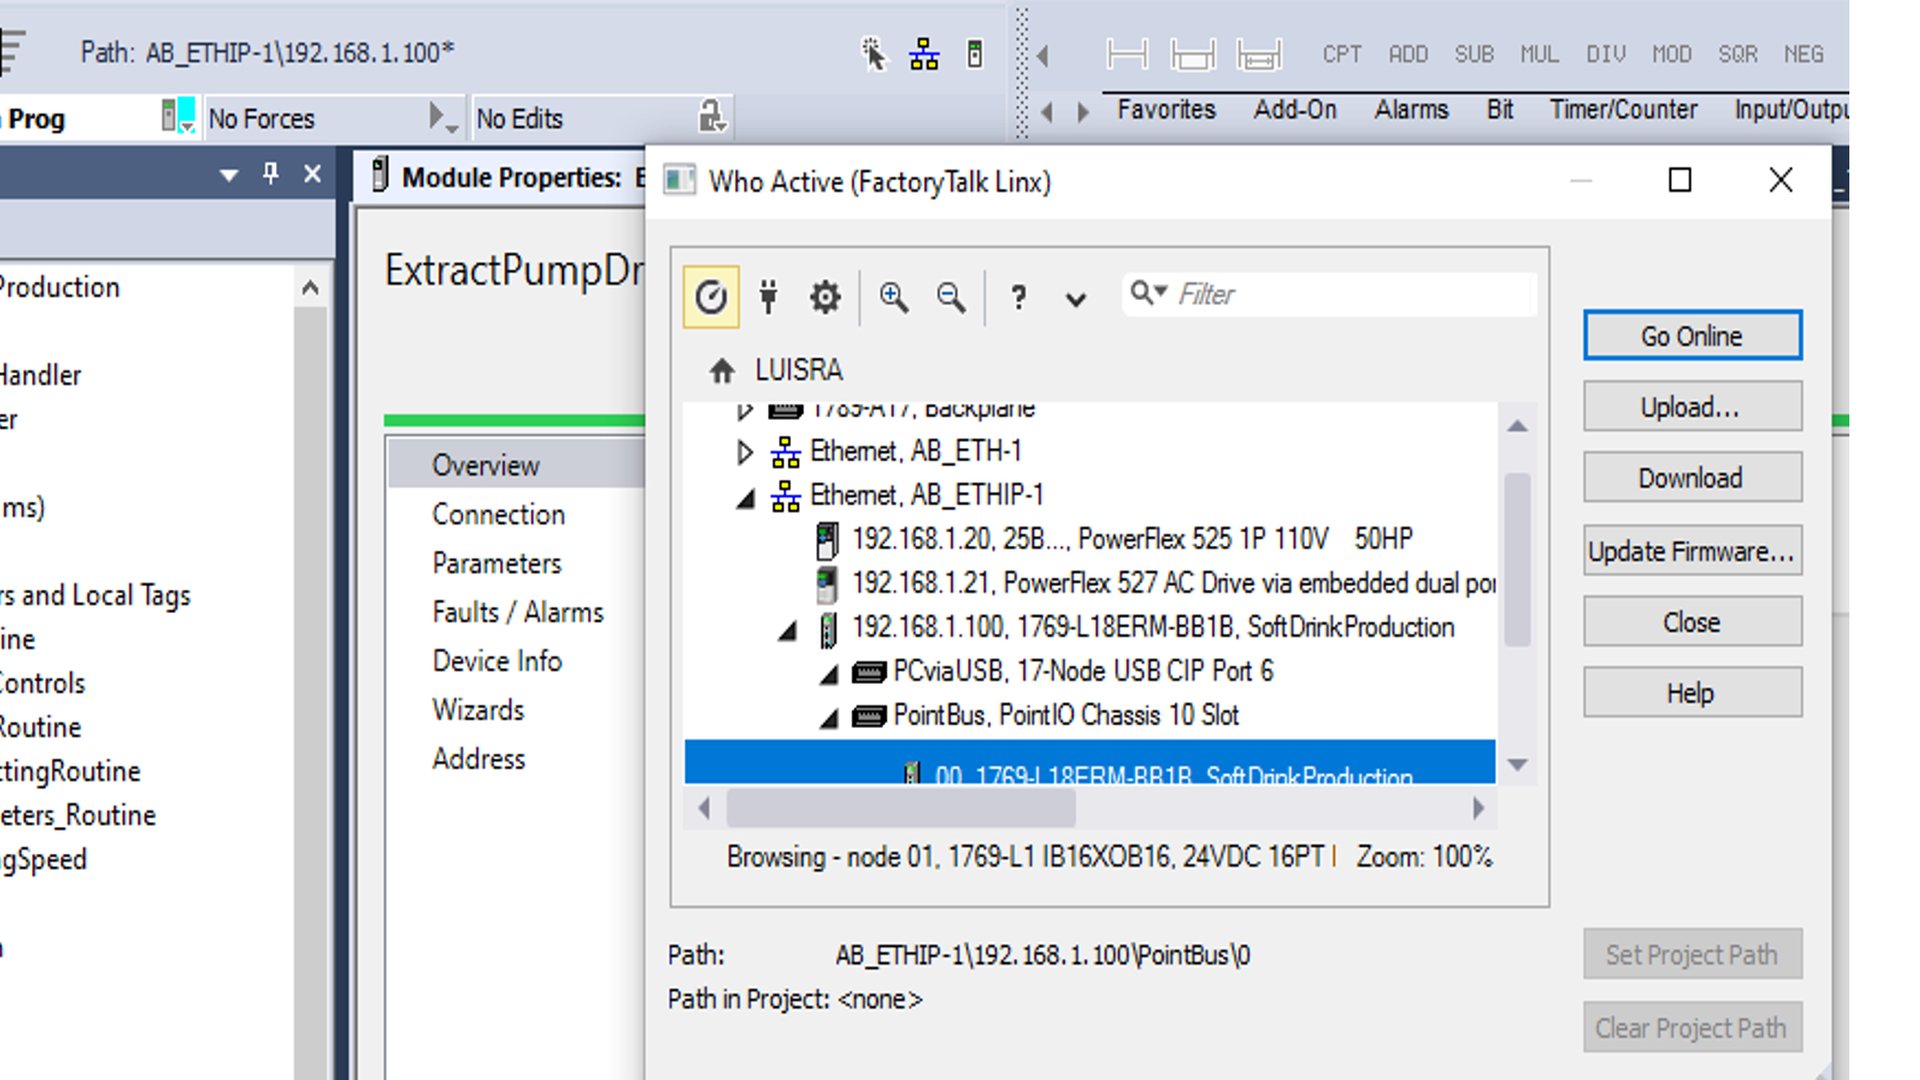Image resolution: width=1920 pixels, height=1080 pixels.
Task: Click the tree vertical scrollbar down arrow
Action: 1517,764
